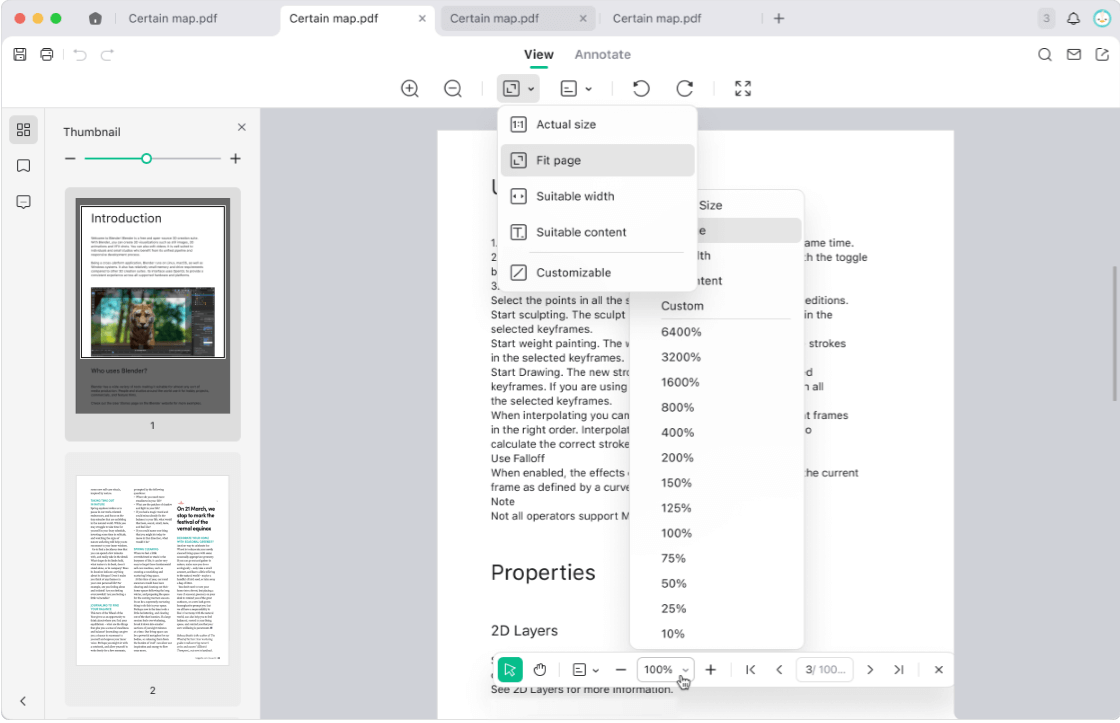This screenshot has width=1120, height=723.
Task: Decrease thumbnail size with minus button
Action: point(70,159)
